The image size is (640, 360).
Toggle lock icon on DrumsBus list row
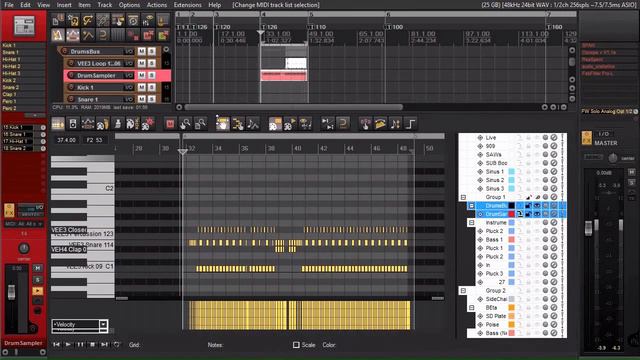coord(528,205)
